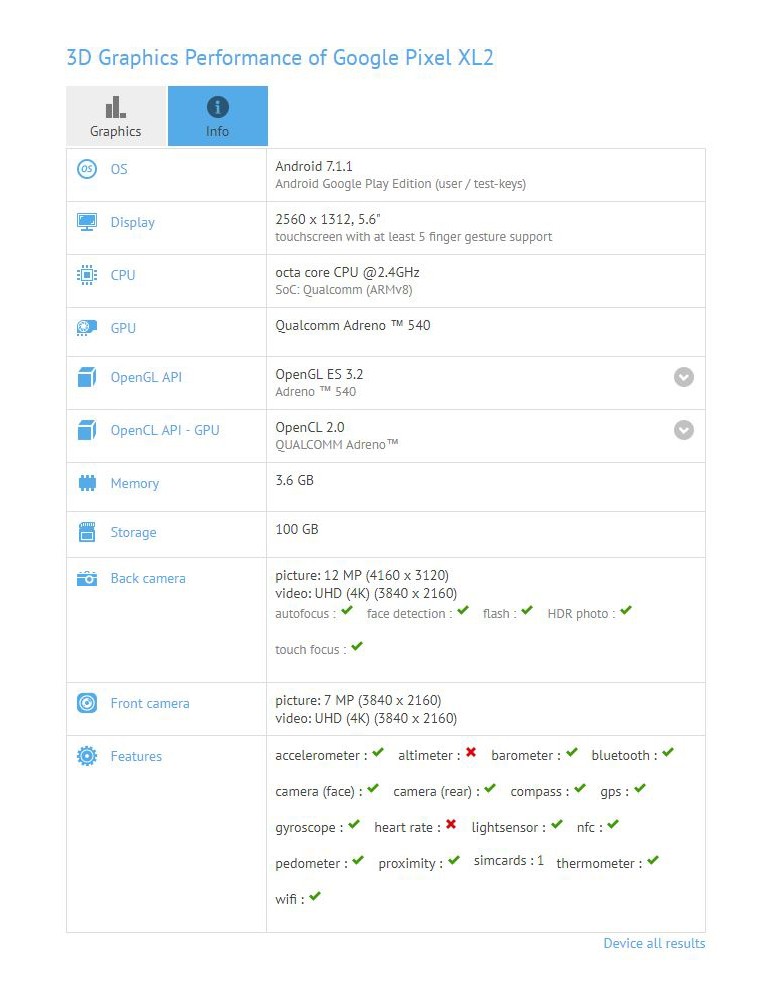Click the Storage label
774x992 pixels.
point(134,533)
